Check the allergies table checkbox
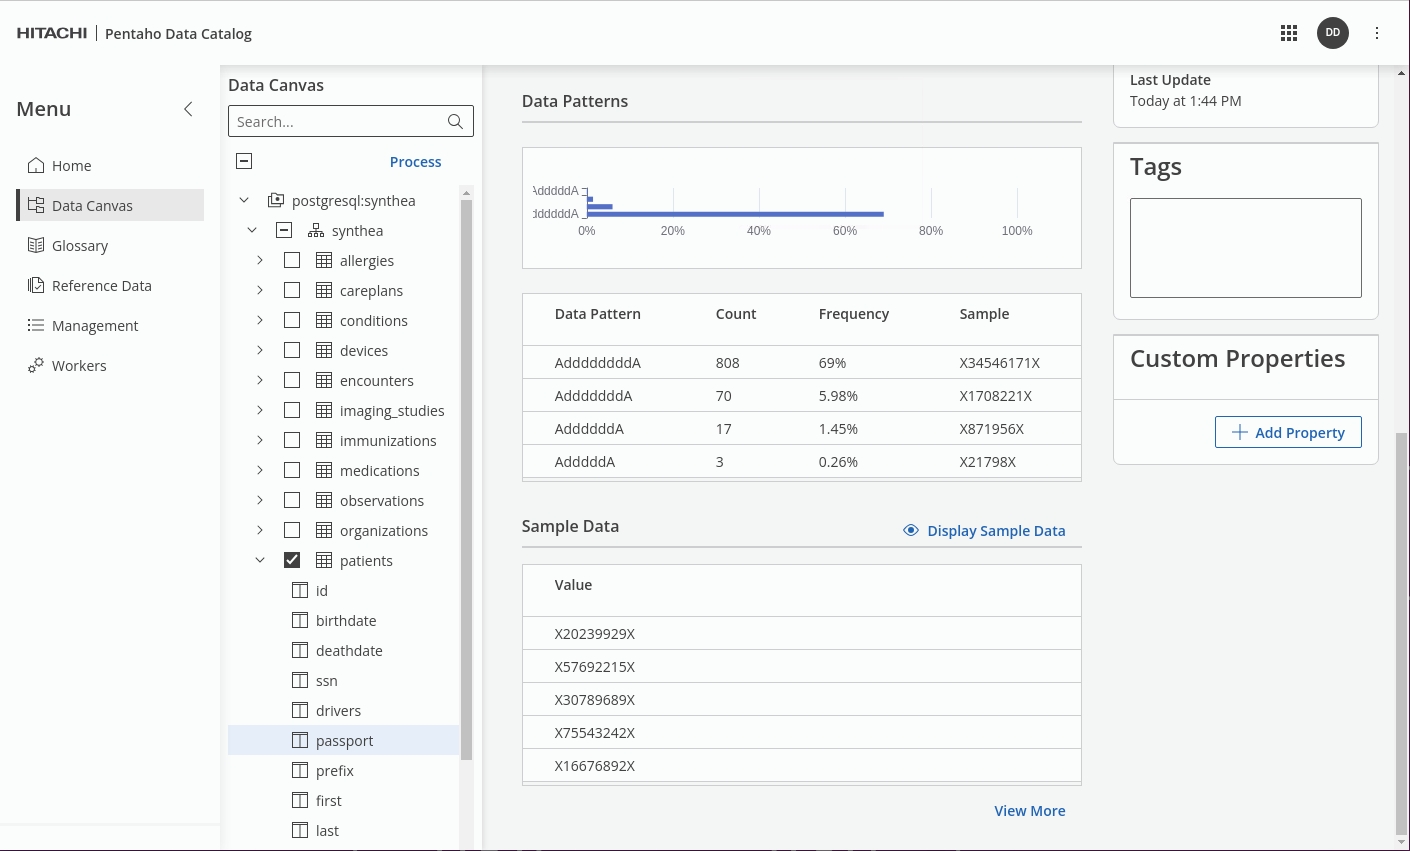 [x=292, y=261]
